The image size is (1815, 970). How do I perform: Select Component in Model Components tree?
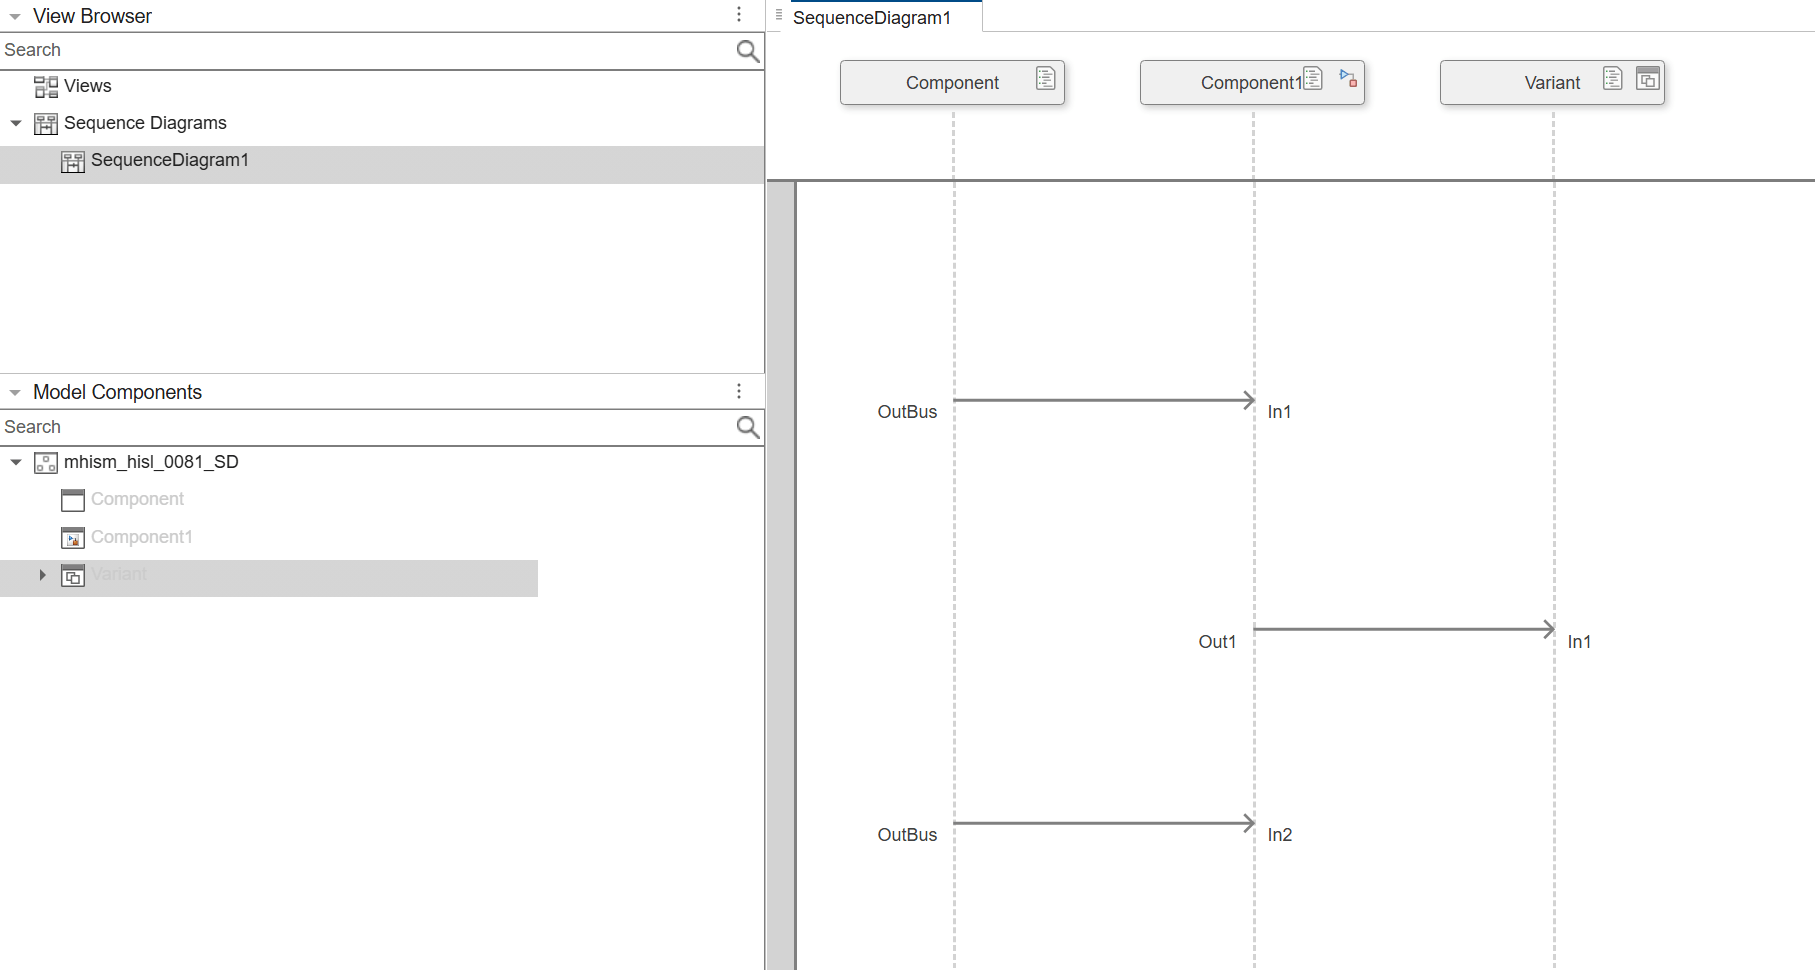coord(137,499)
